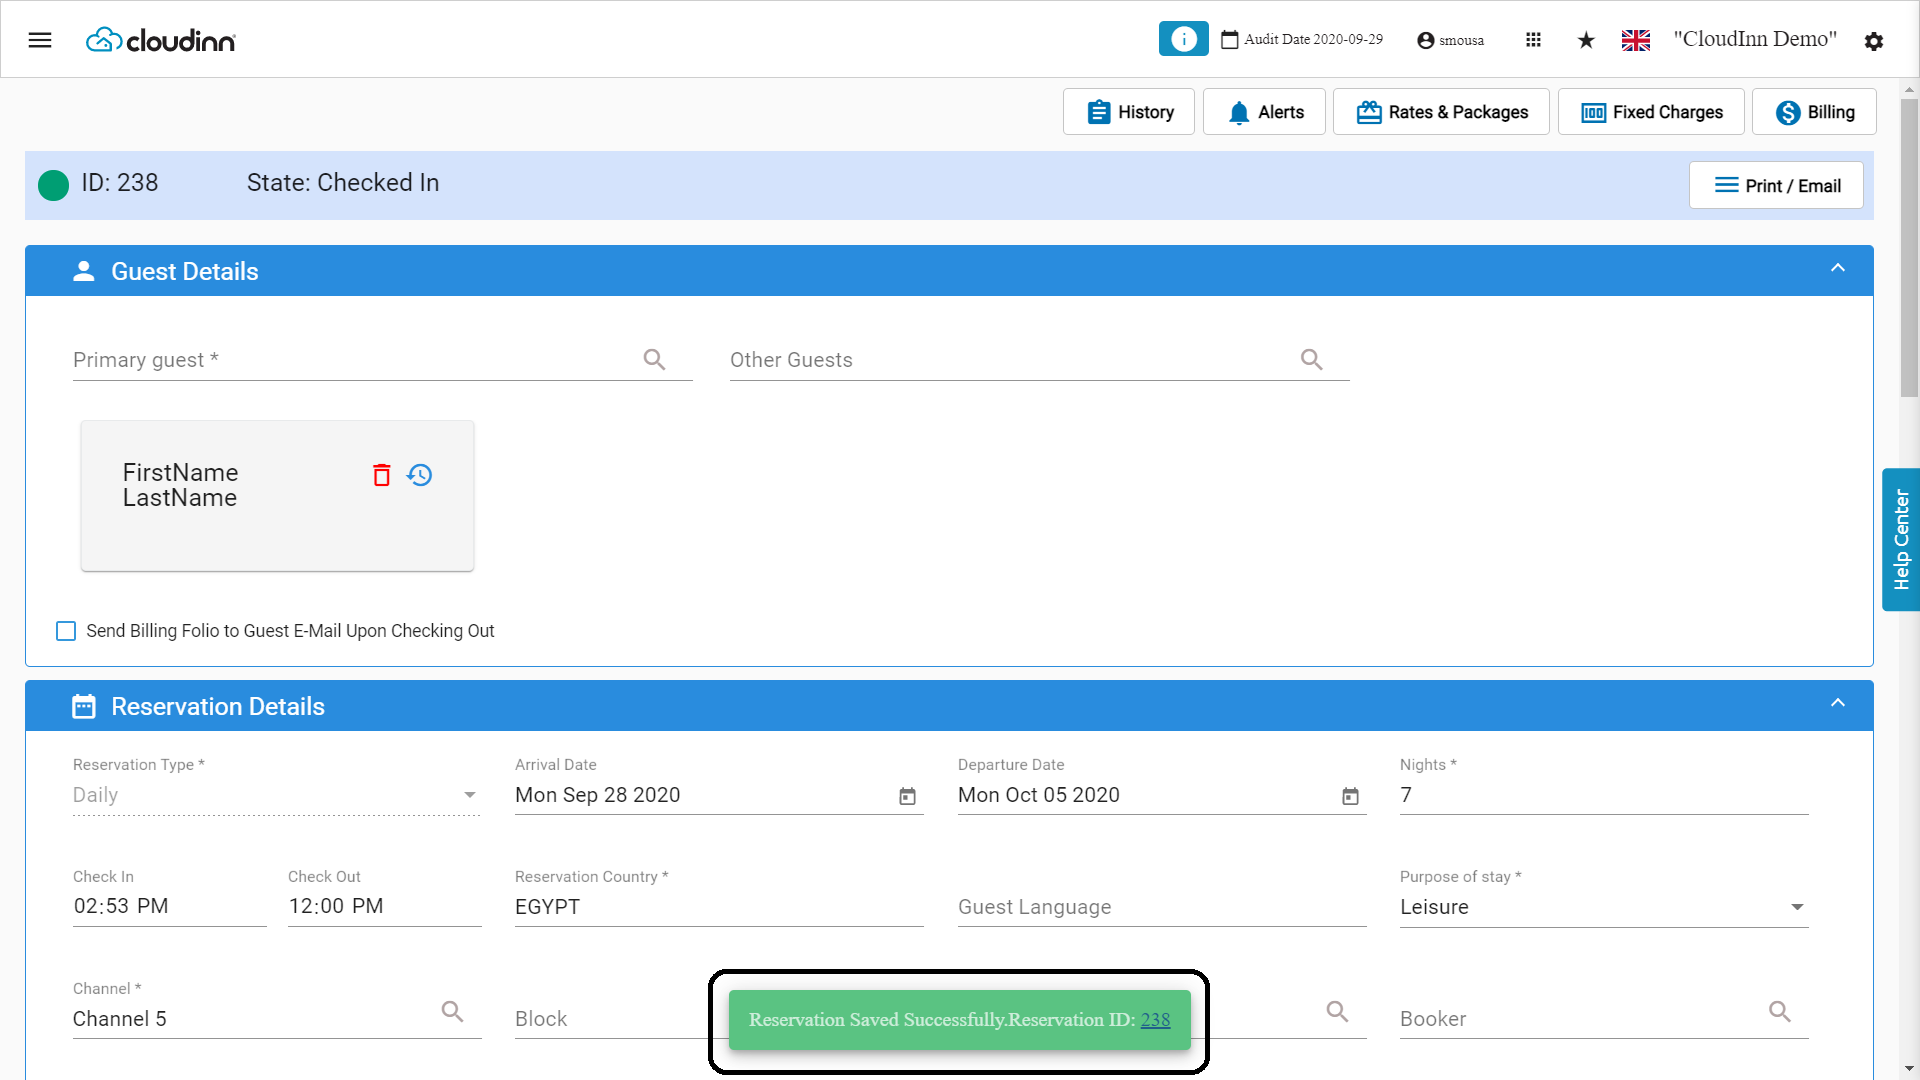Enable Send Billing Folio to Guest E-Mail checkbox
1920x1080 pixels.
click(x=66, y=631)
